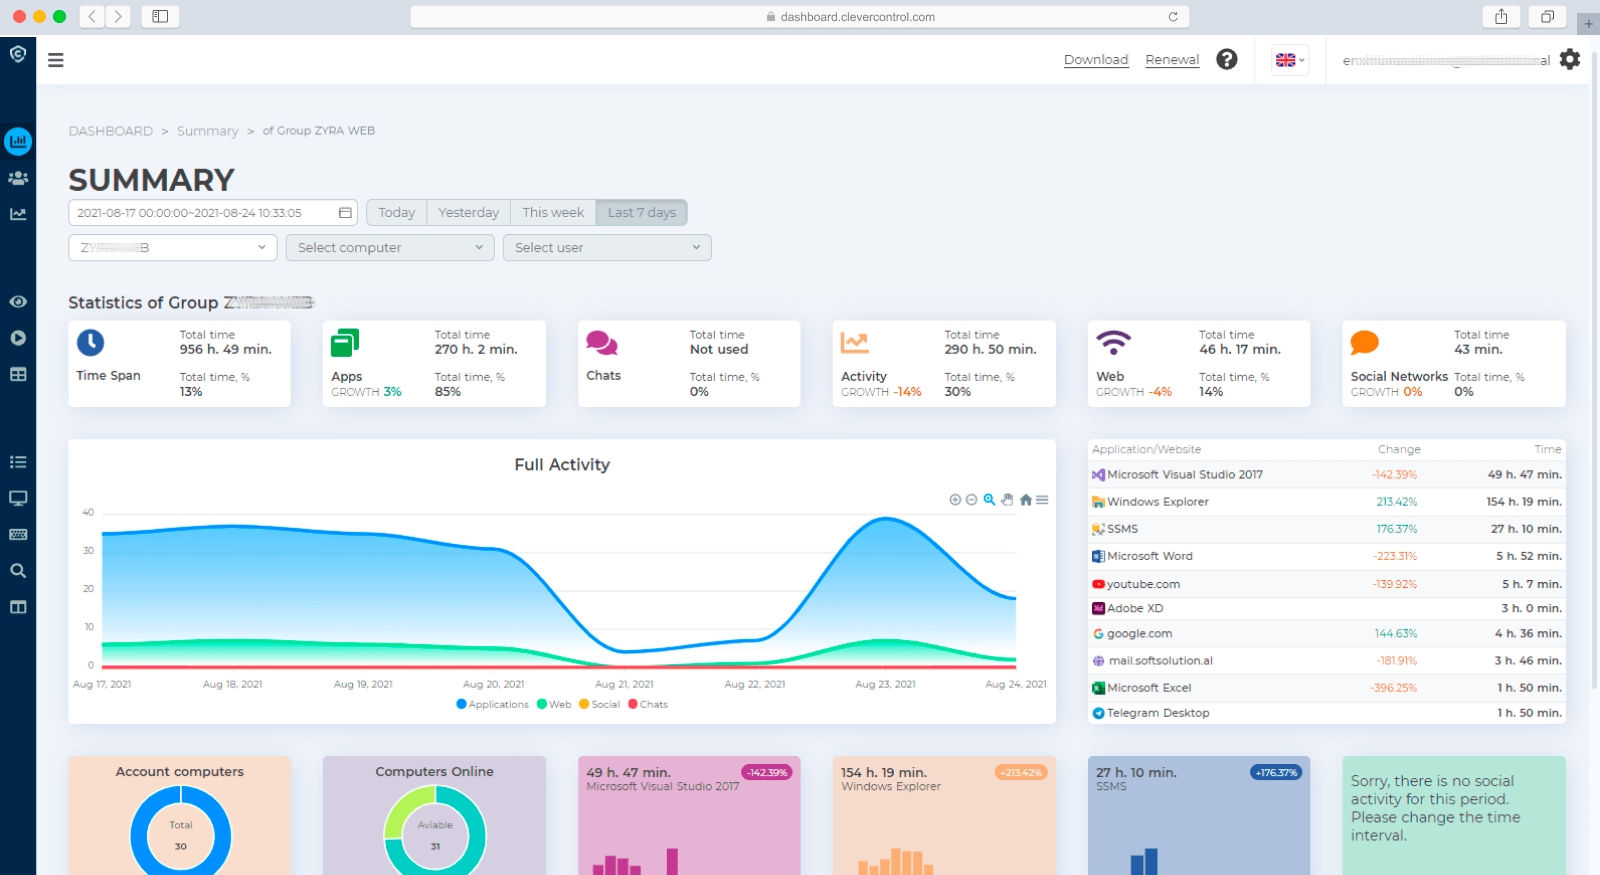
Task: Click the date range input field
Action: [213, 212]
